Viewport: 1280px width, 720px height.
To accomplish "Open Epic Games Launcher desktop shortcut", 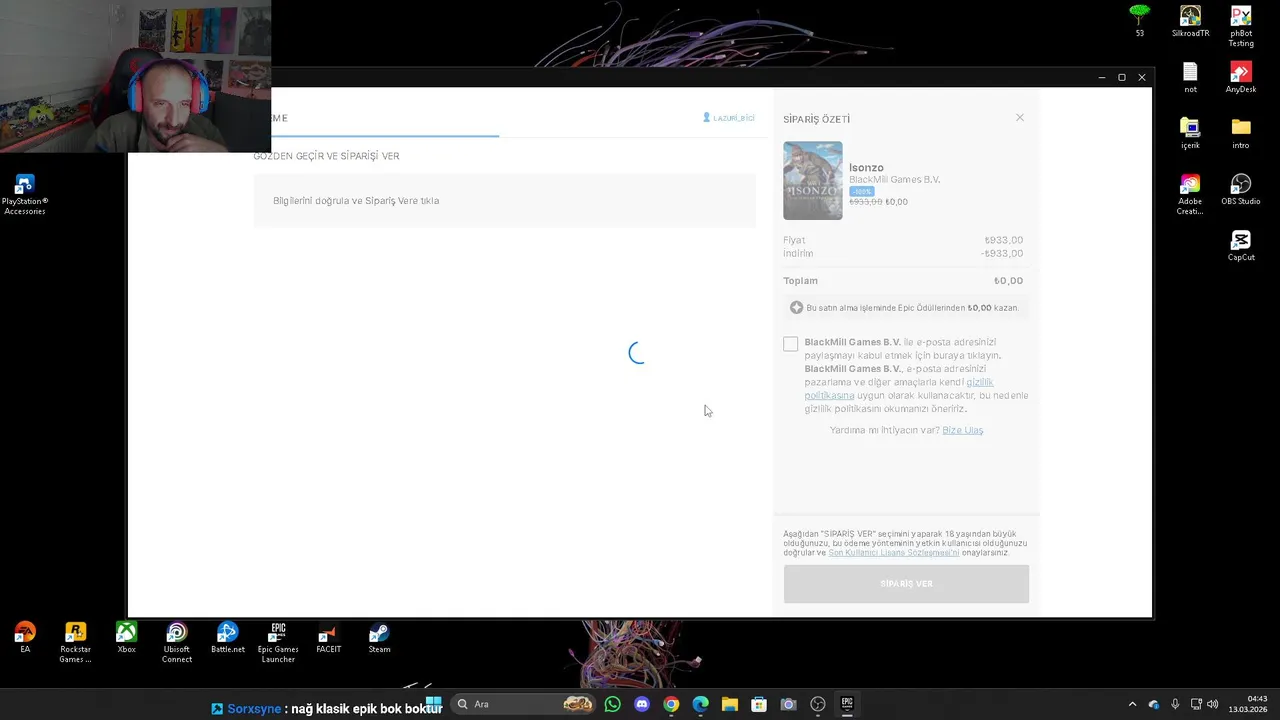I will click(x=278, y=642).
